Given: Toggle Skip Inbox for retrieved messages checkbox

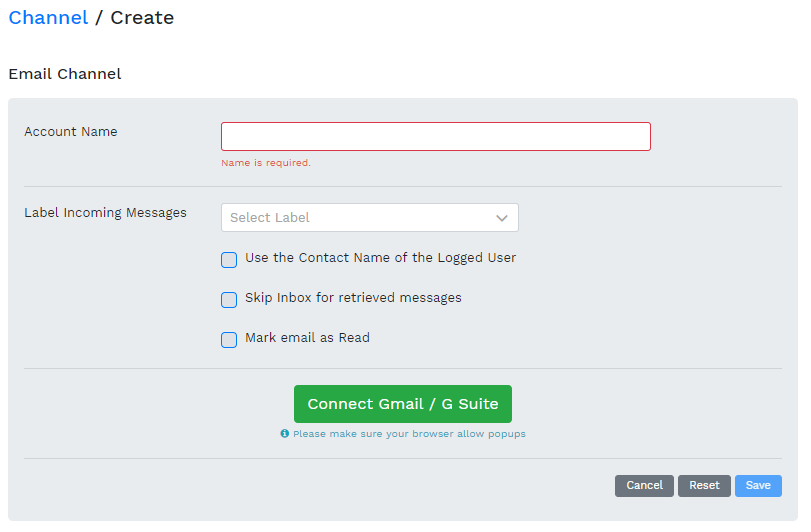Looking at the screenshot, I should point(229,300).
